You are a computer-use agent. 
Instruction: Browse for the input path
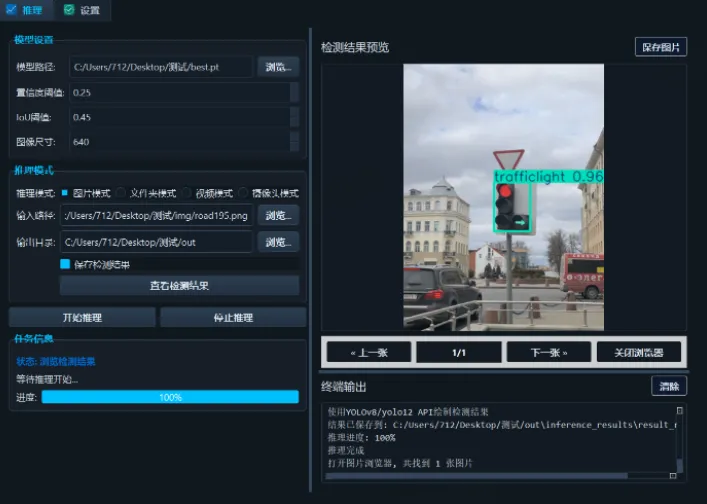(x=278, y=215)
